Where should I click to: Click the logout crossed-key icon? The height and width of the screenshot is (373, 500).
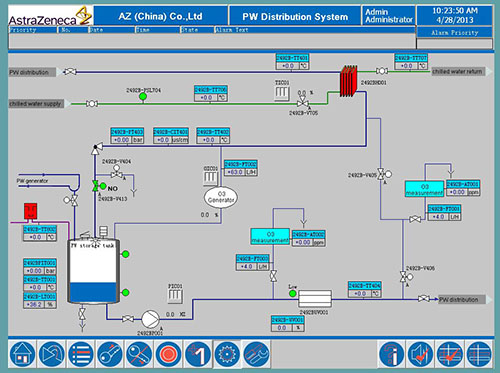139,354
